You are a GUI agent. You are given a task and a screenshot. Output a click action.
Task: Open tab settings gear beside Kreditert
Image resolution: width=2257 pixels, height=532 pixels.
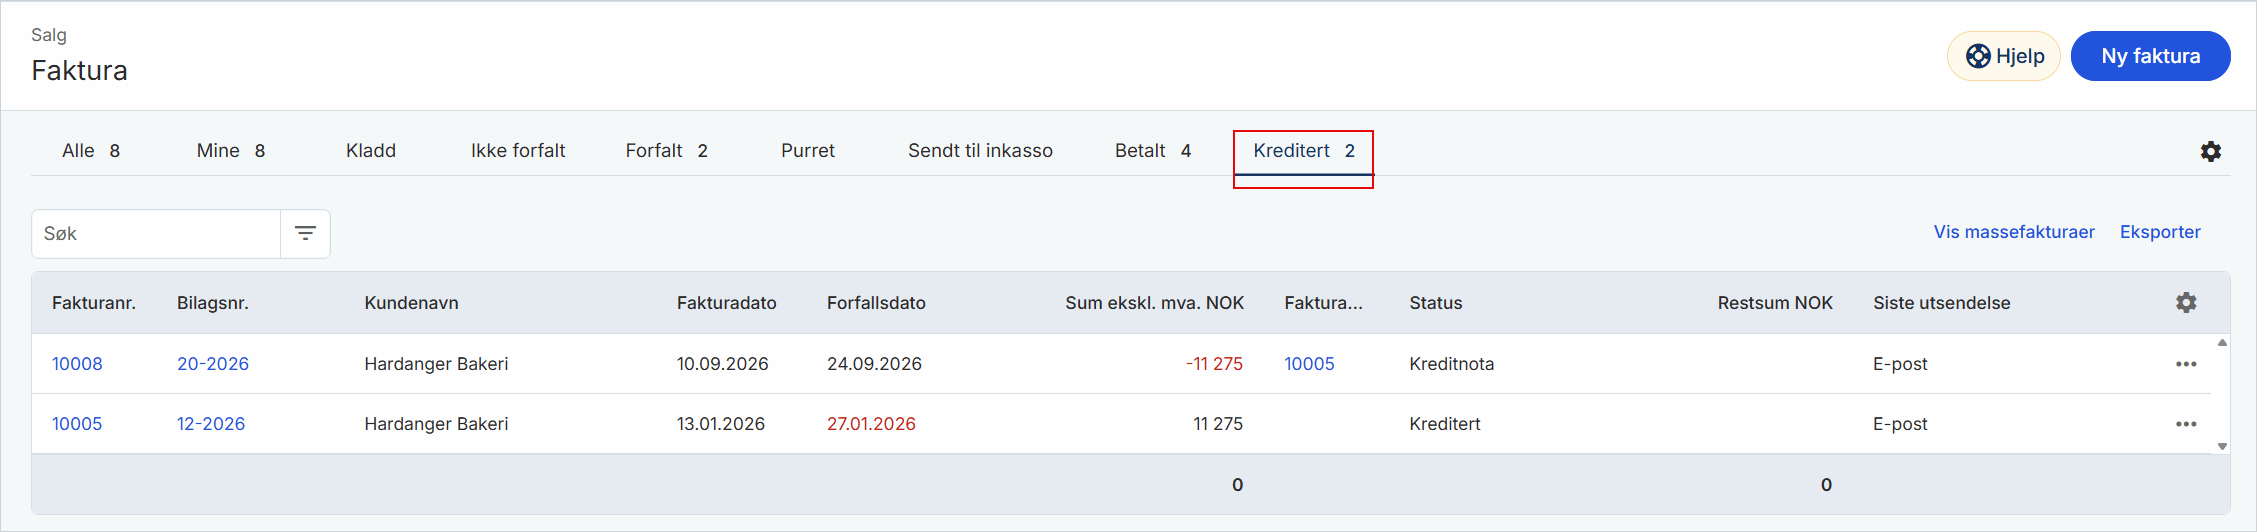(x=2211, y=151)
